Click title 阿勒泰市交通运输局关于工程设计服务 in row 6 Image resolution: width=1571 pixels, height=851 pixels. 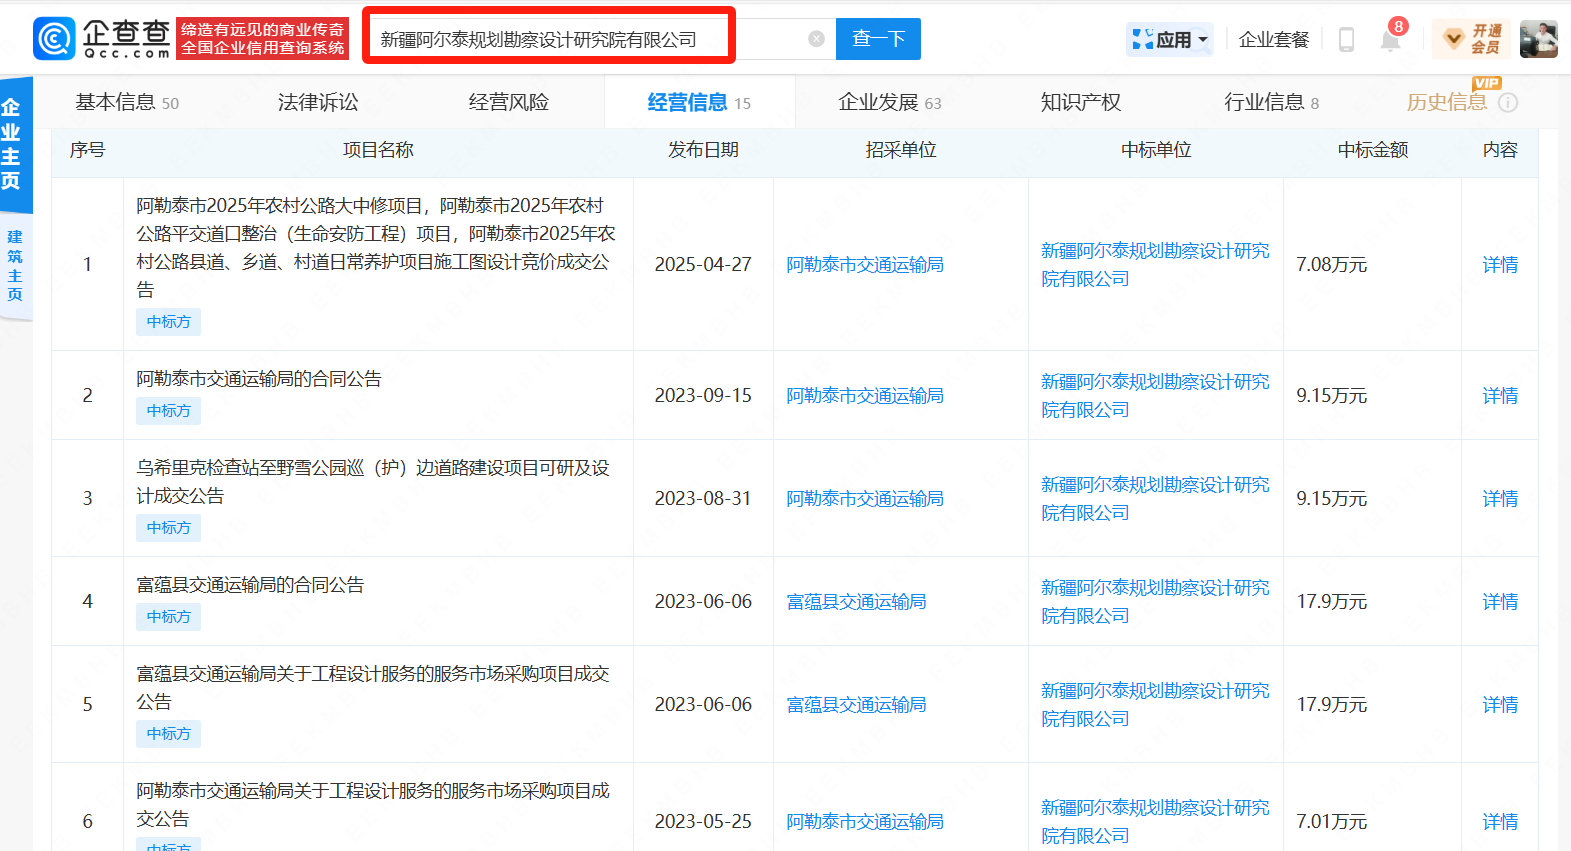coord(373,804)
